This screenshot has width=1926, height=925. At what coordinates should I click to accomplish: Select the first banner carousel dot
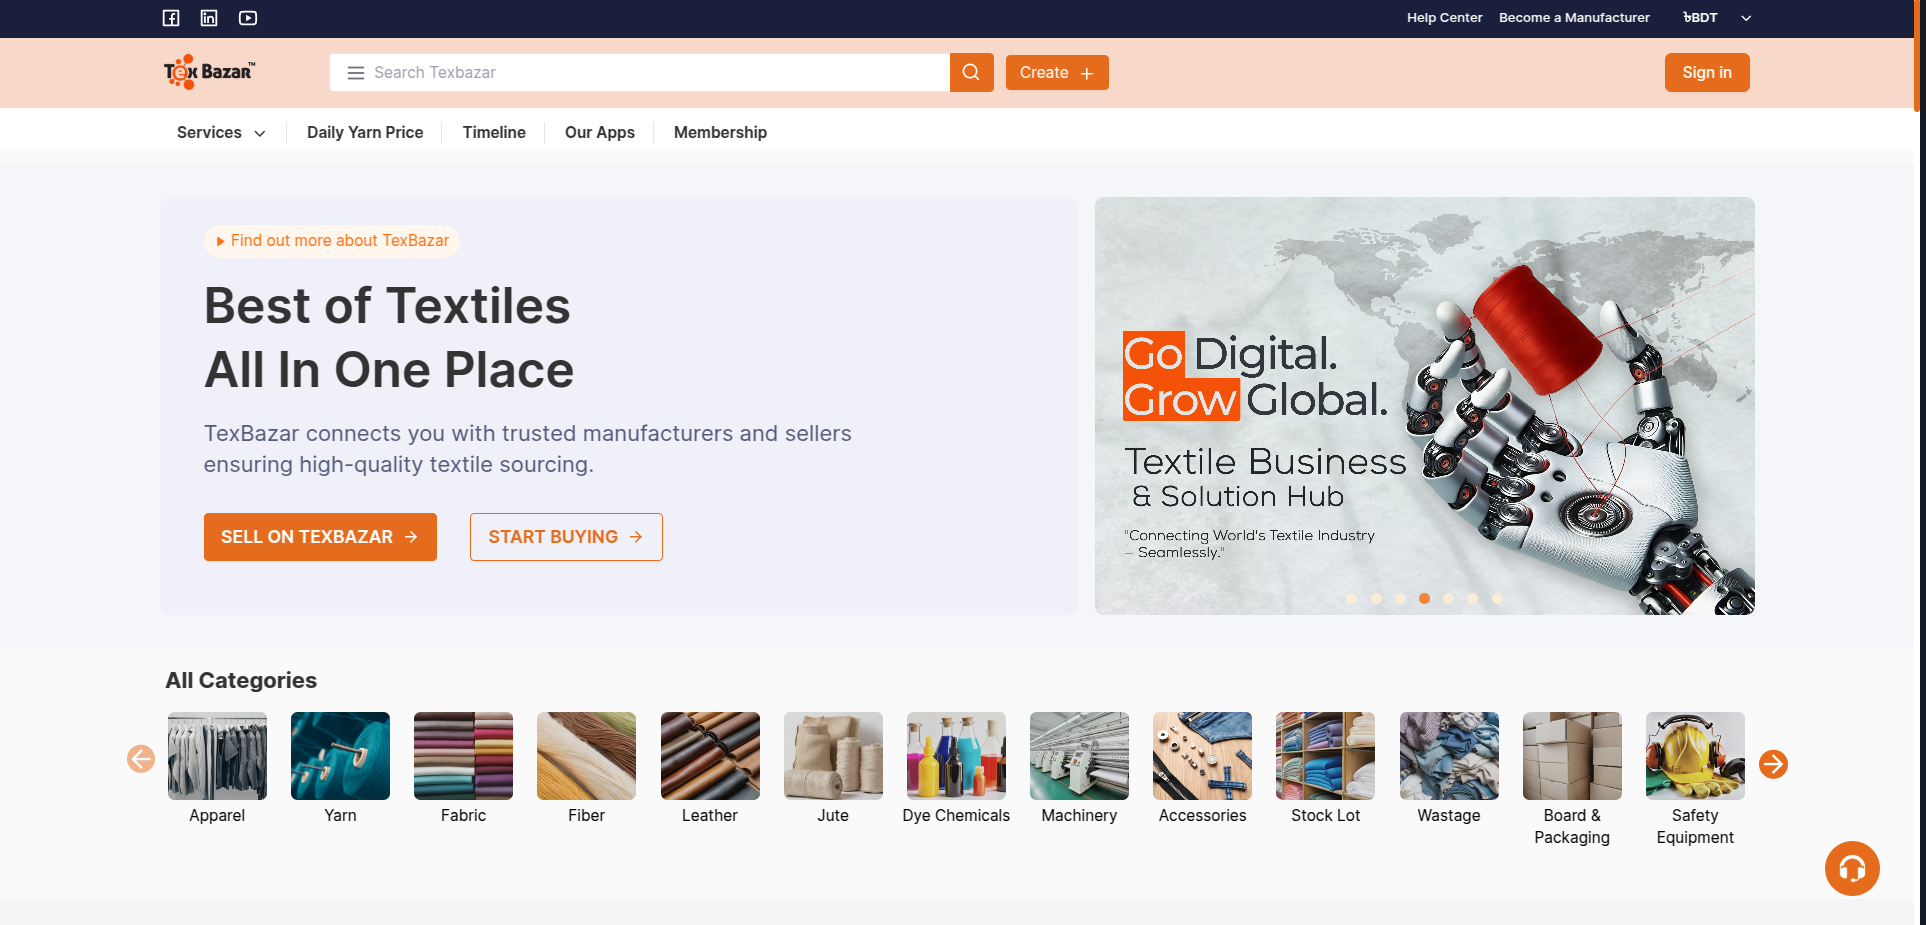click(1352, 599)
